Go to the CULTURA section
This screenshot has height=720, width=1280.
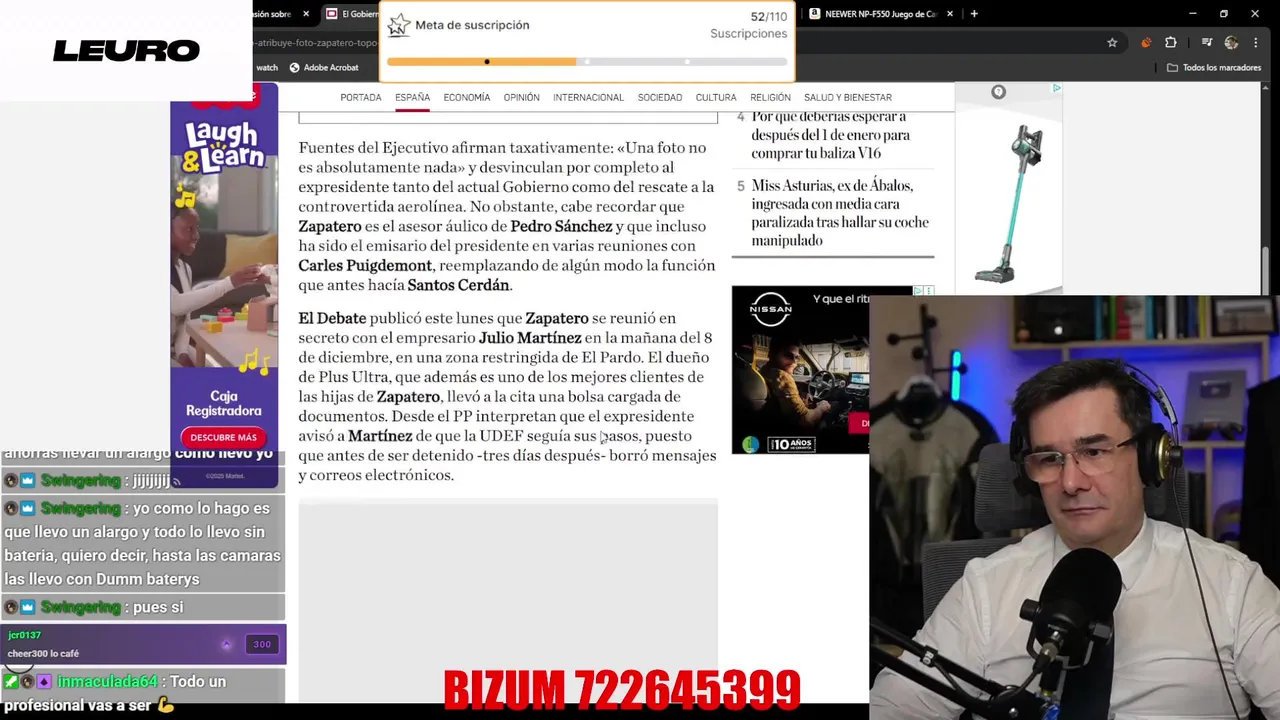716,97
